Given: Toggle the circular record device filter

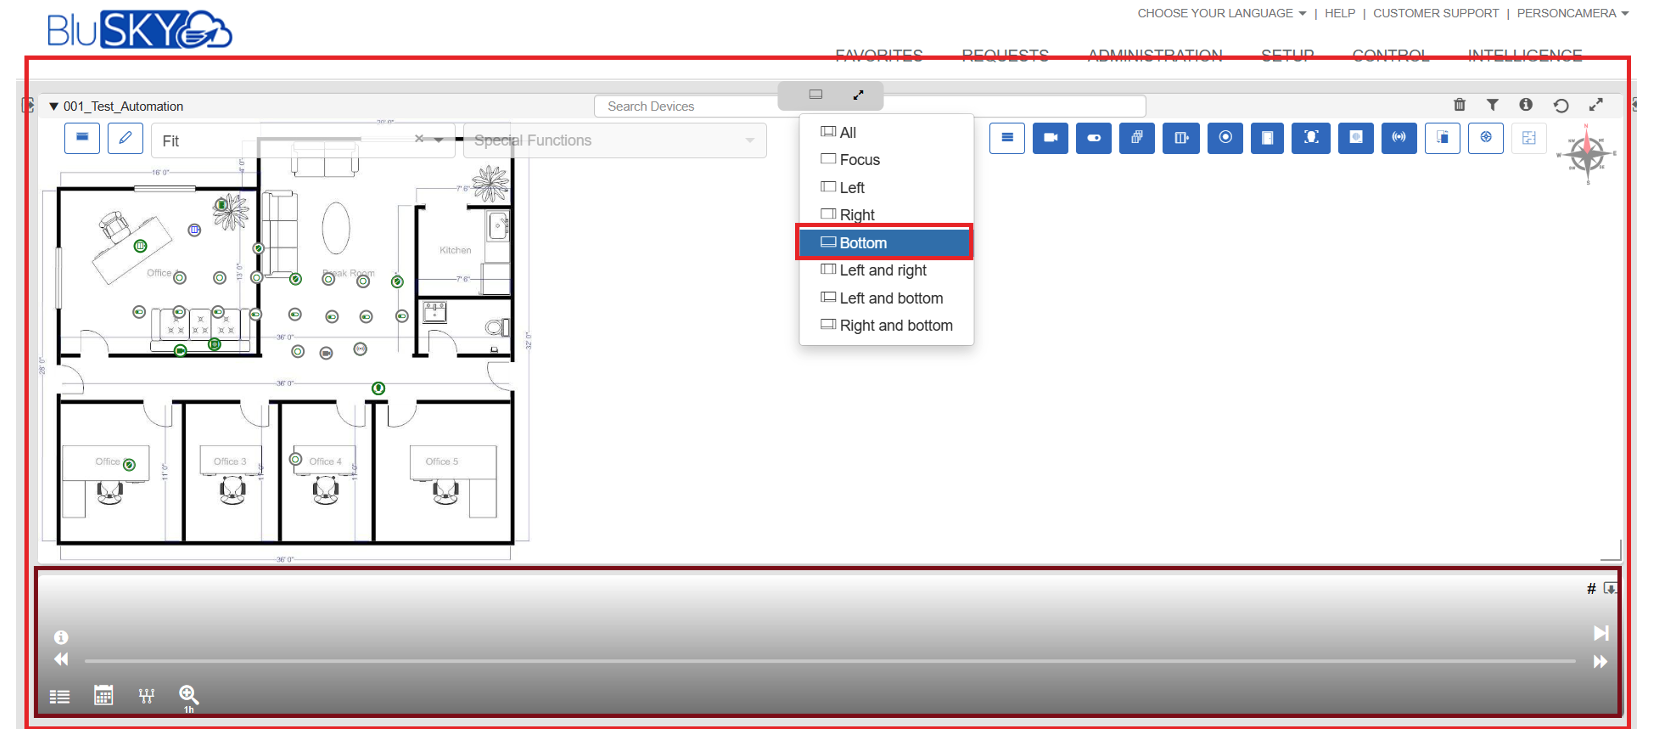Looking at the screenshot, I should 1225,138.
